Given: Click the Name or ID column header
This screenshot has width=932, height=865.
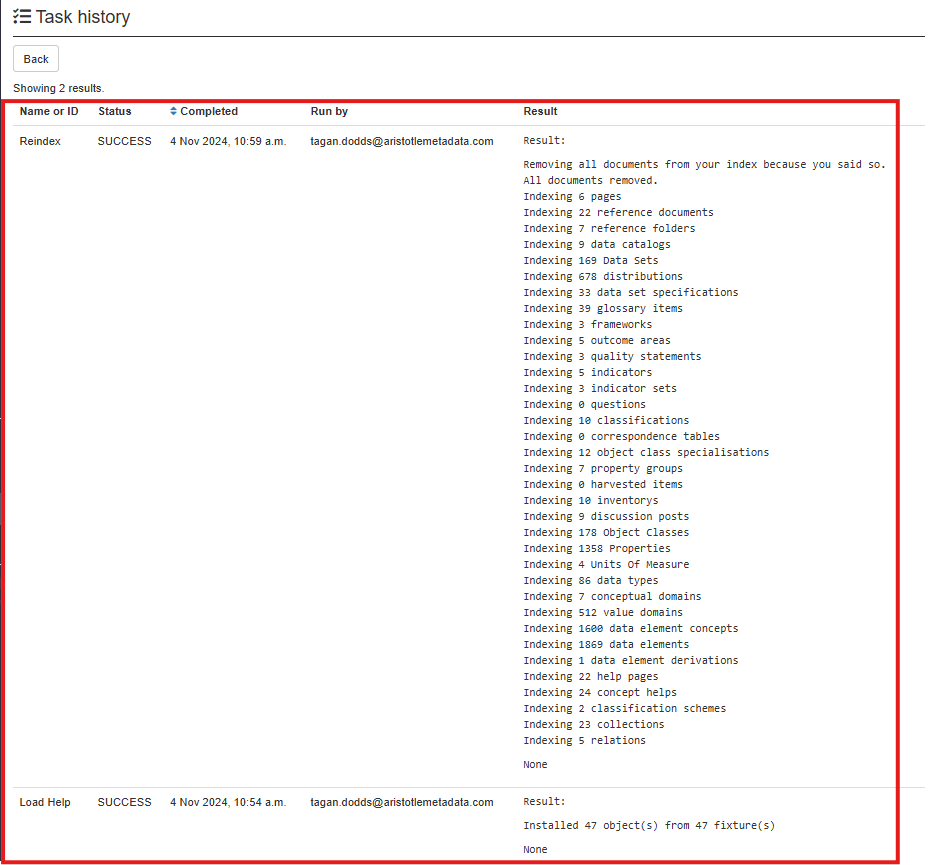Looking at the screenshot, I should [x=49, y=111].
